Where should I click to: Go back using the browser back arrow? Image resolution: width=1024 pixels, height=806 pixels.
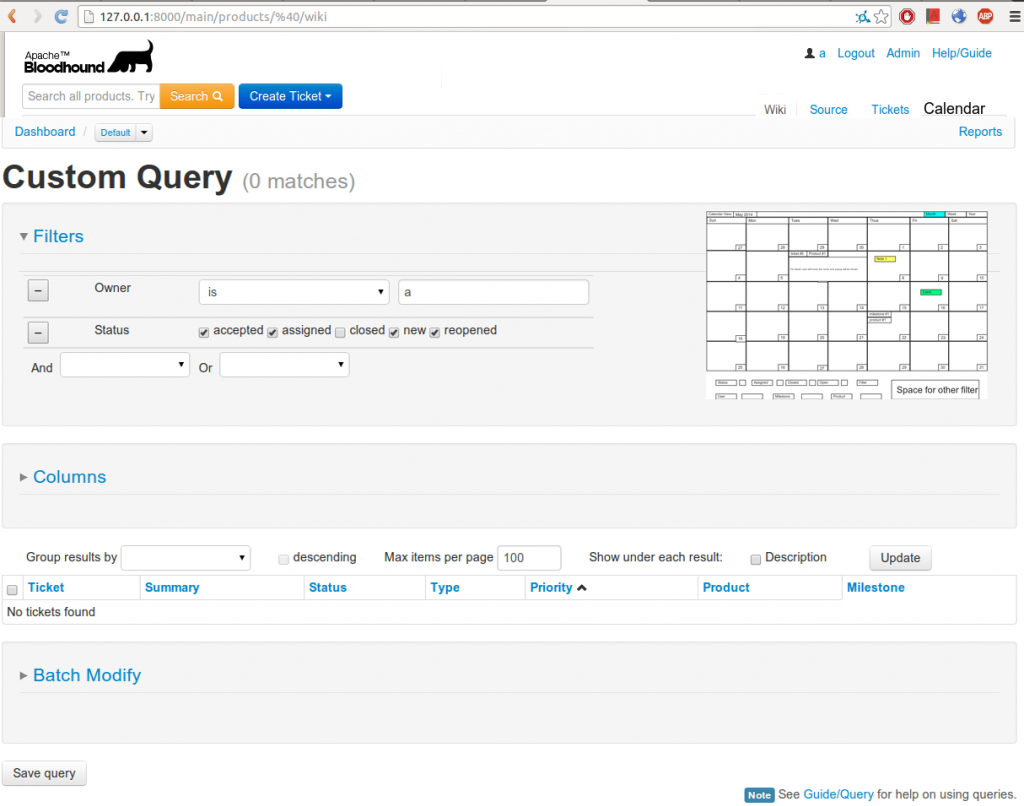[12, 16]
